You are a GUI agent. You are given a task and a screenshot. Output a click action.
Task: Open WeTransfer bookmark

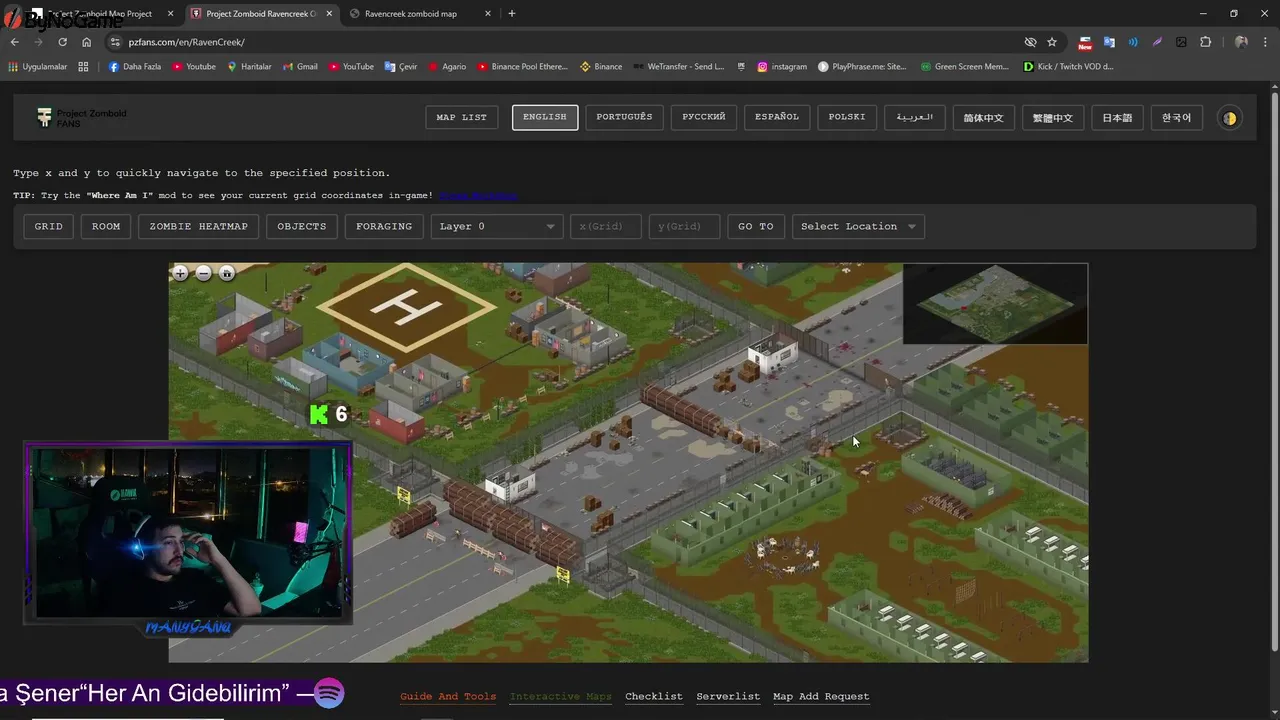click(678, 67)
